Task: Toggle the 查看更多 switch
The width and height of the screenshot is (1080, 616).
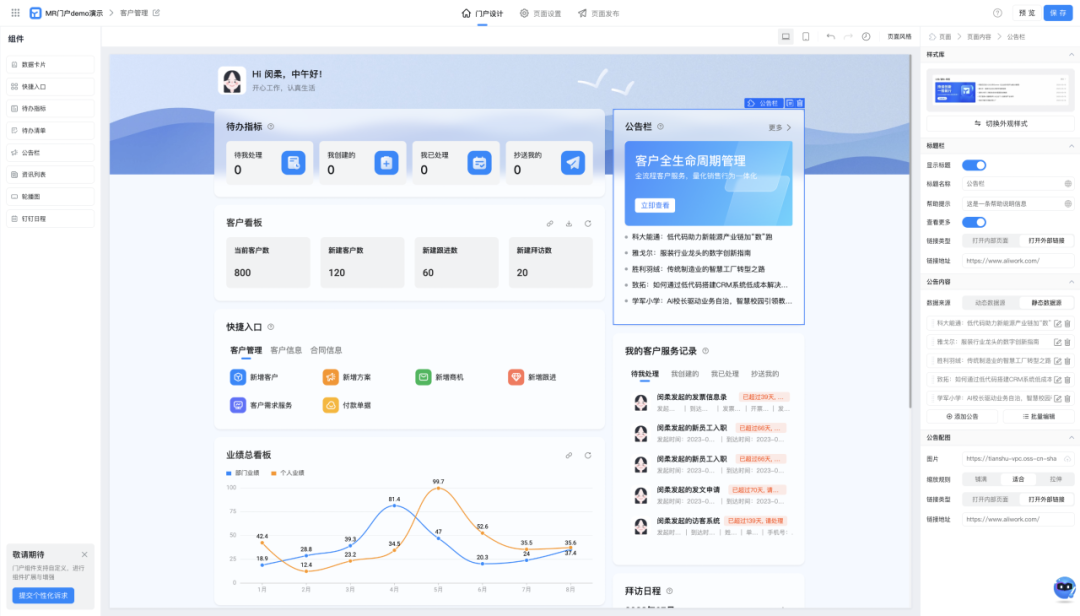Action: click(x=973, y=222)
